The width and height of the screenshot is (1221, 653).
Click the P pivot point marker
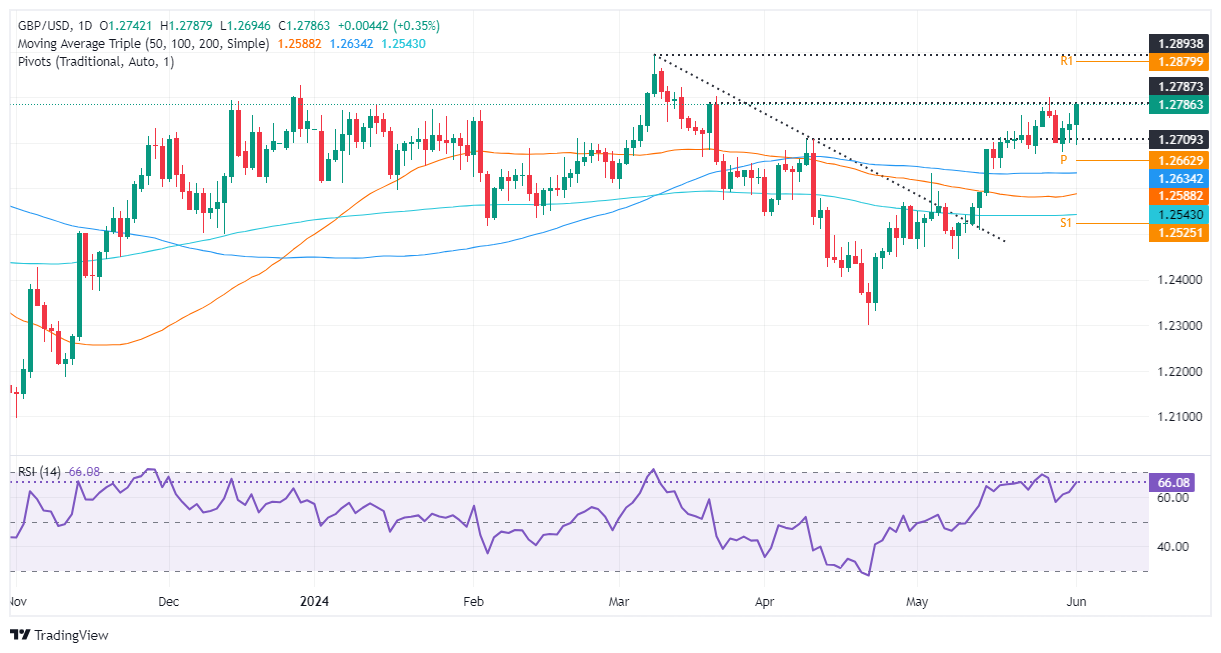1066,159
